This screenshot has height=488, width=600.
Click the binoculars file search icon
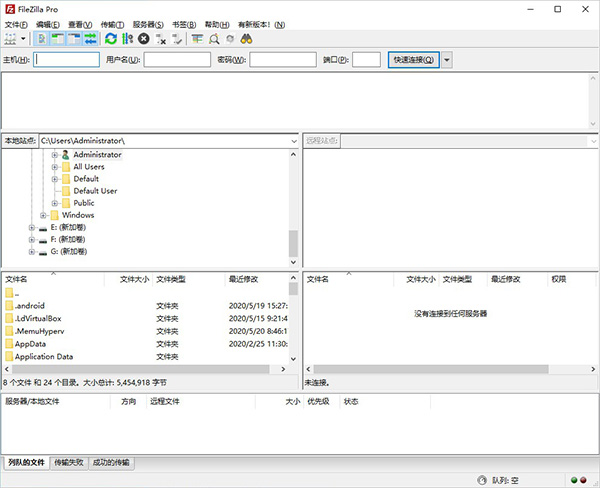pos(246,39)
